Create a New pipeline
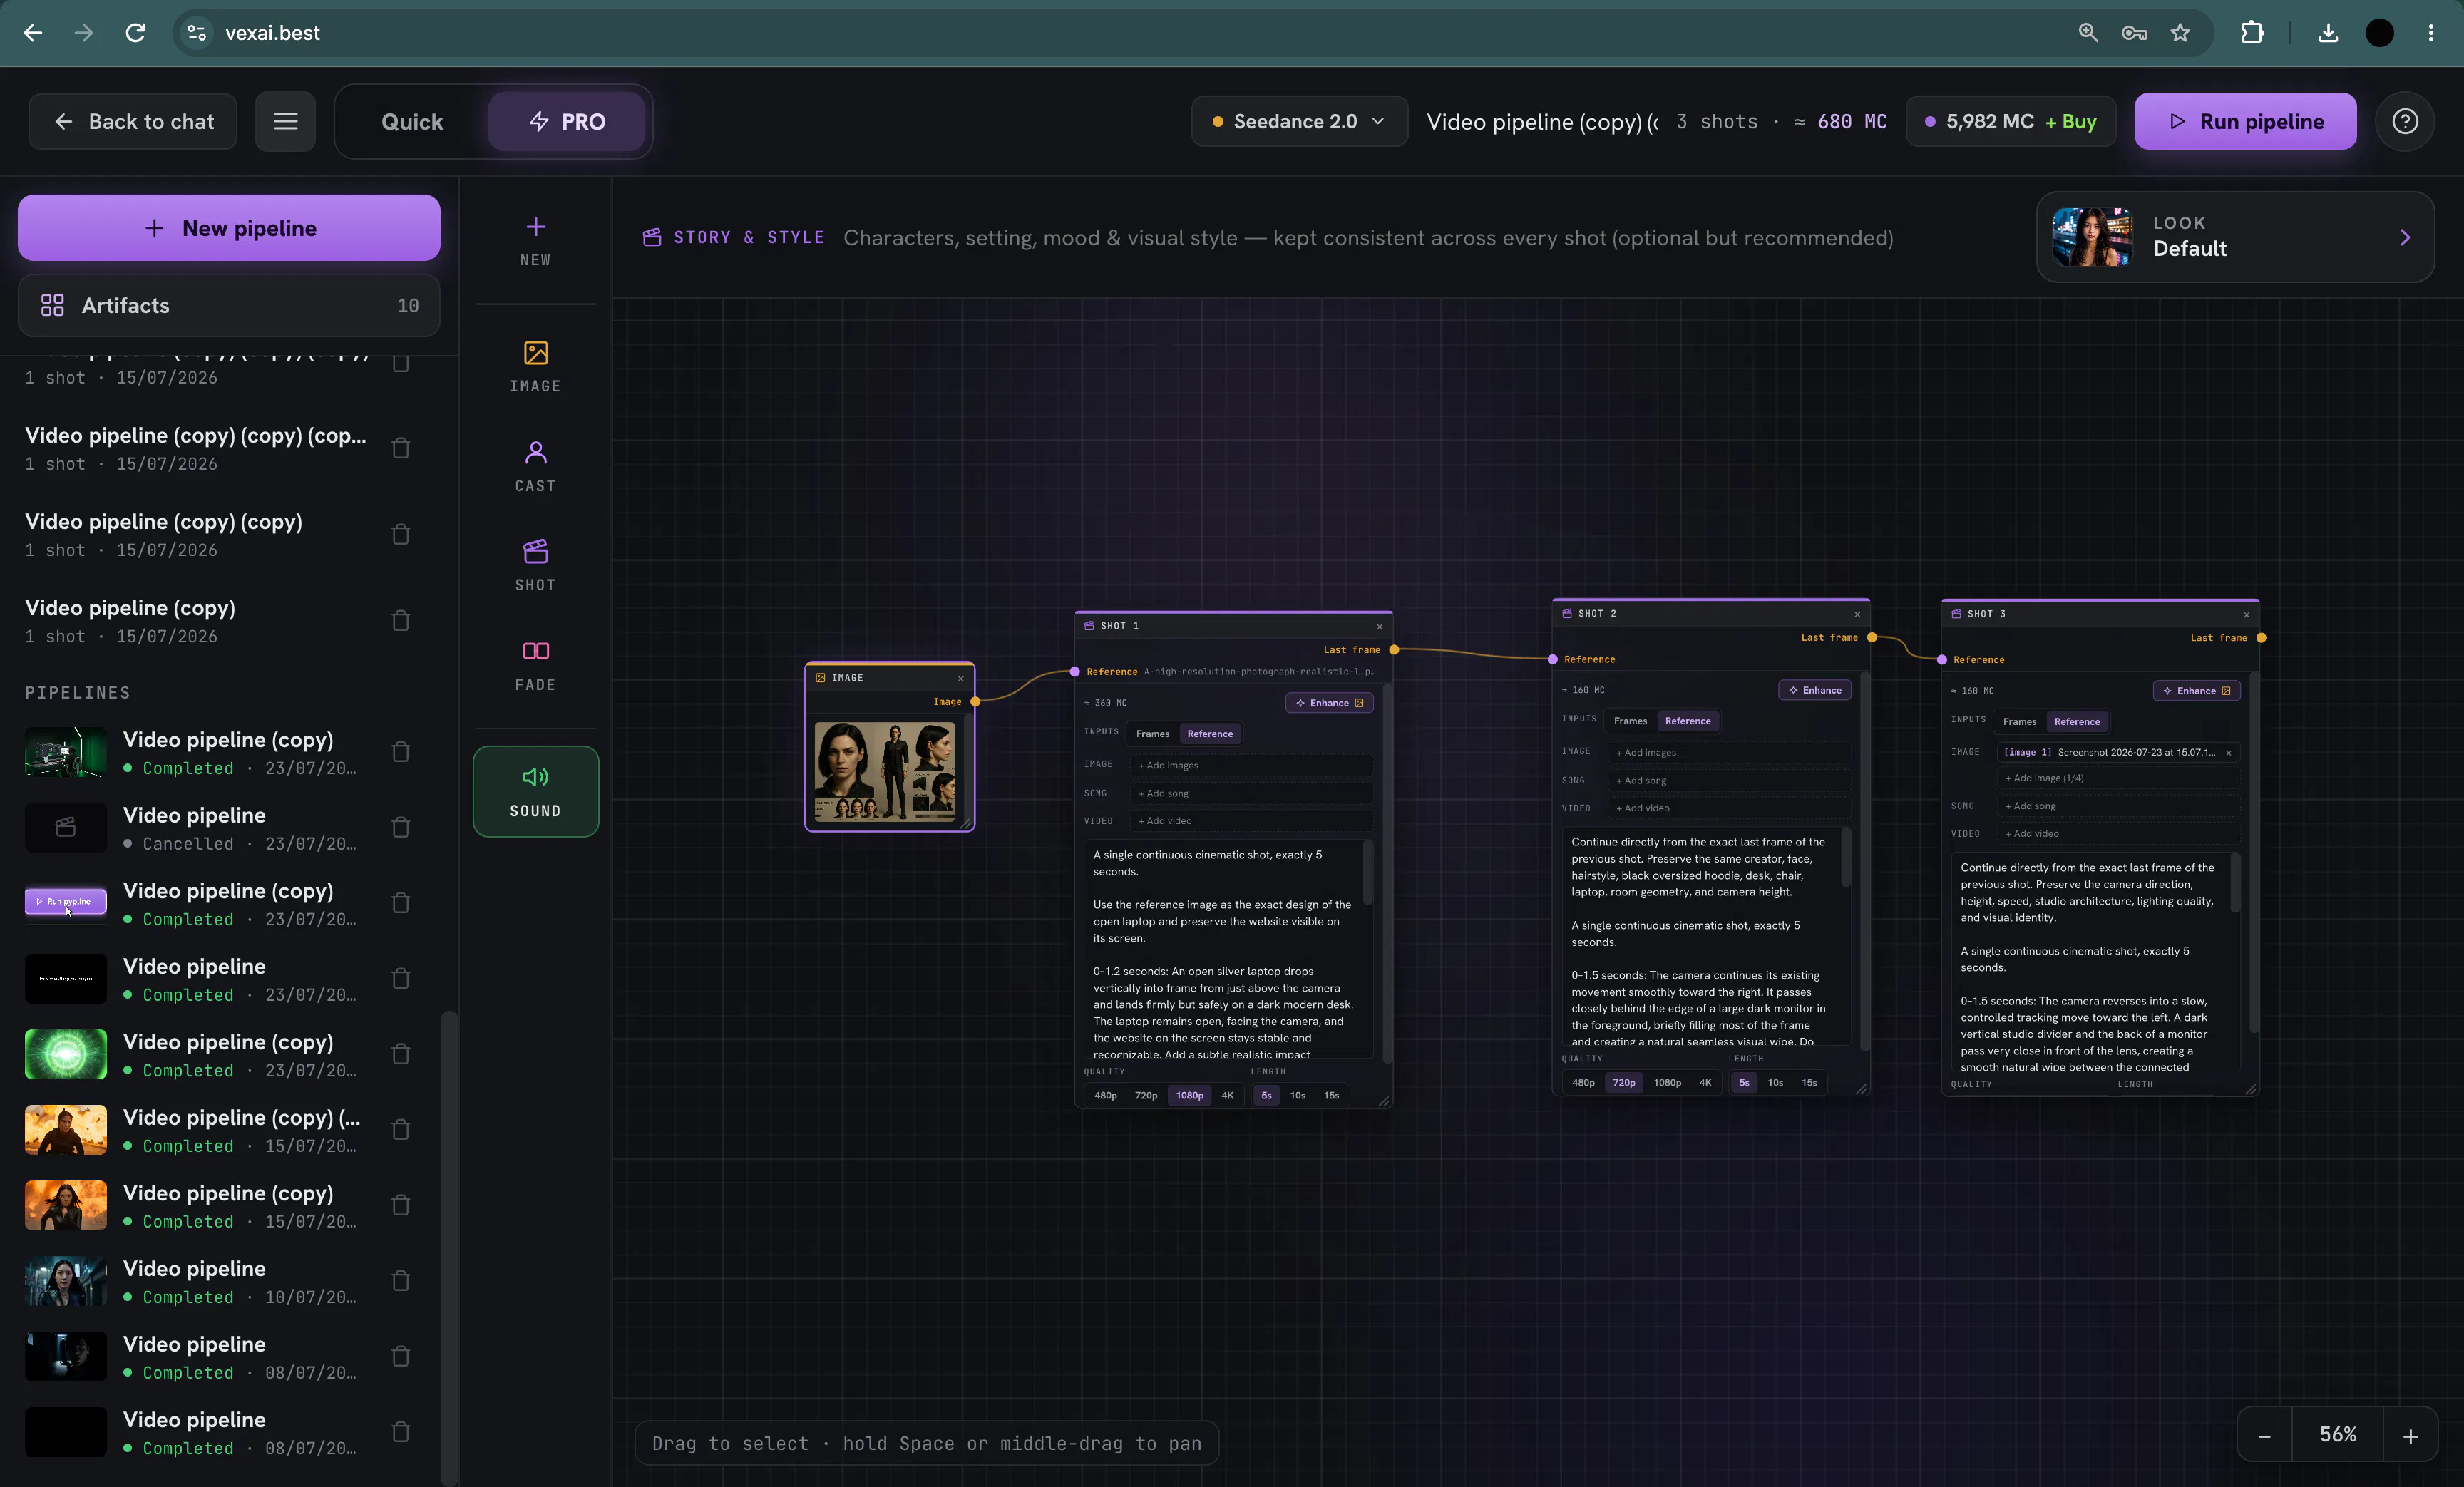Viewport: 2464px width, 1487px height. pos(229,228)
